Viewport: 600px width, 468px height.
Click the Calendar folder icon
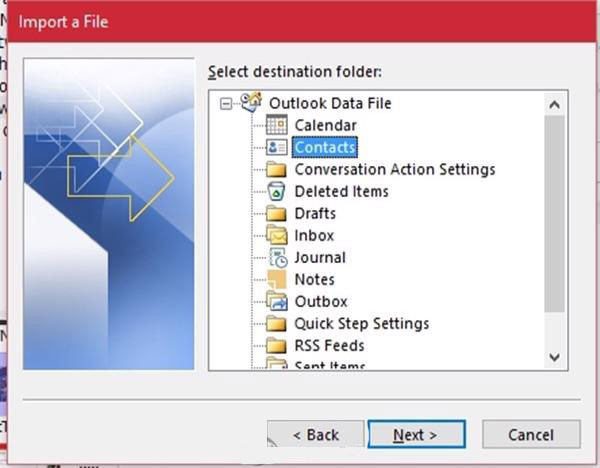tap(277, 125)
